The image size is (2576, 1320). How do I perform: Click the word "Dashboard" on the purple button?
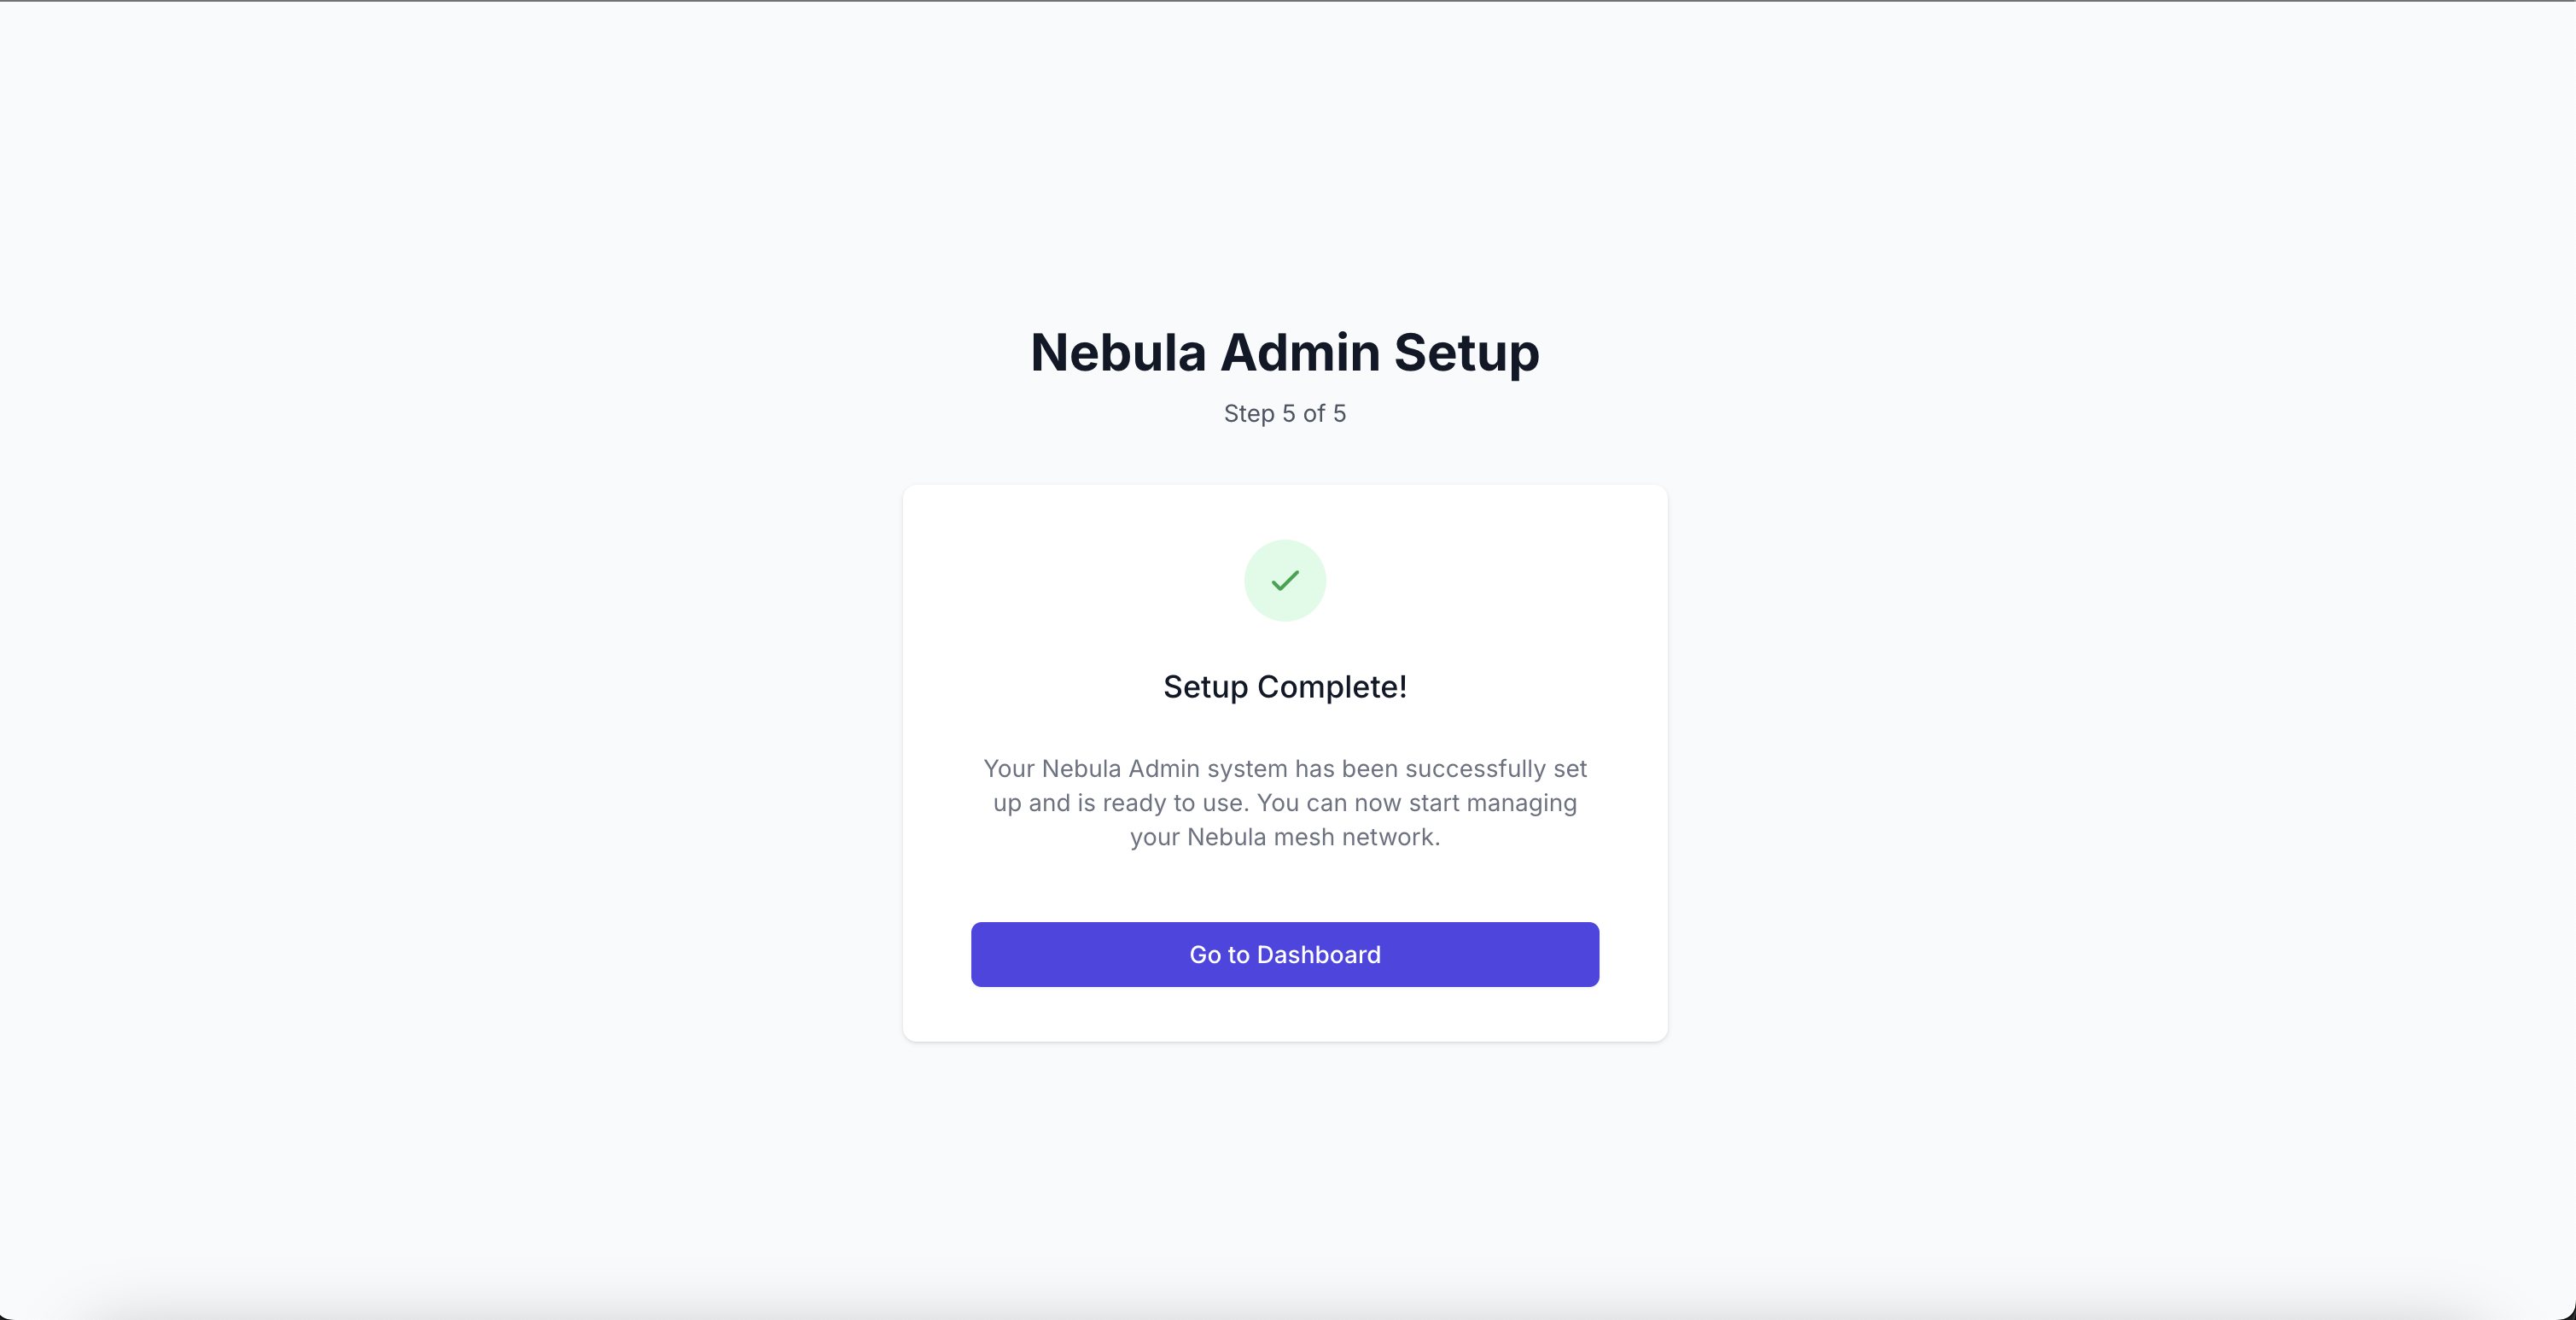coord(1318,955)
